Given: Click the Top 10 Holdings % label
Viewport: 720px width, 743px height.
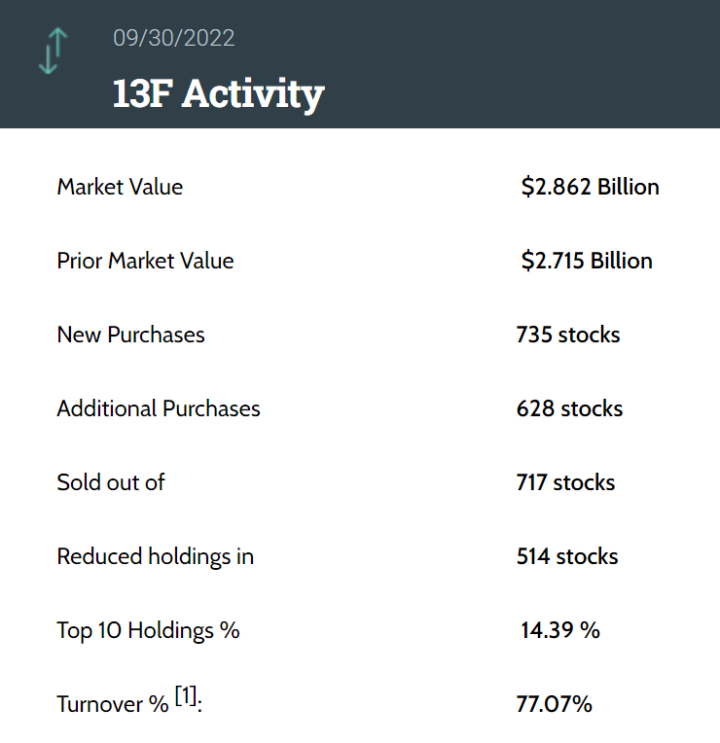Looking at the screenshot, I should (x=148, y=630).
